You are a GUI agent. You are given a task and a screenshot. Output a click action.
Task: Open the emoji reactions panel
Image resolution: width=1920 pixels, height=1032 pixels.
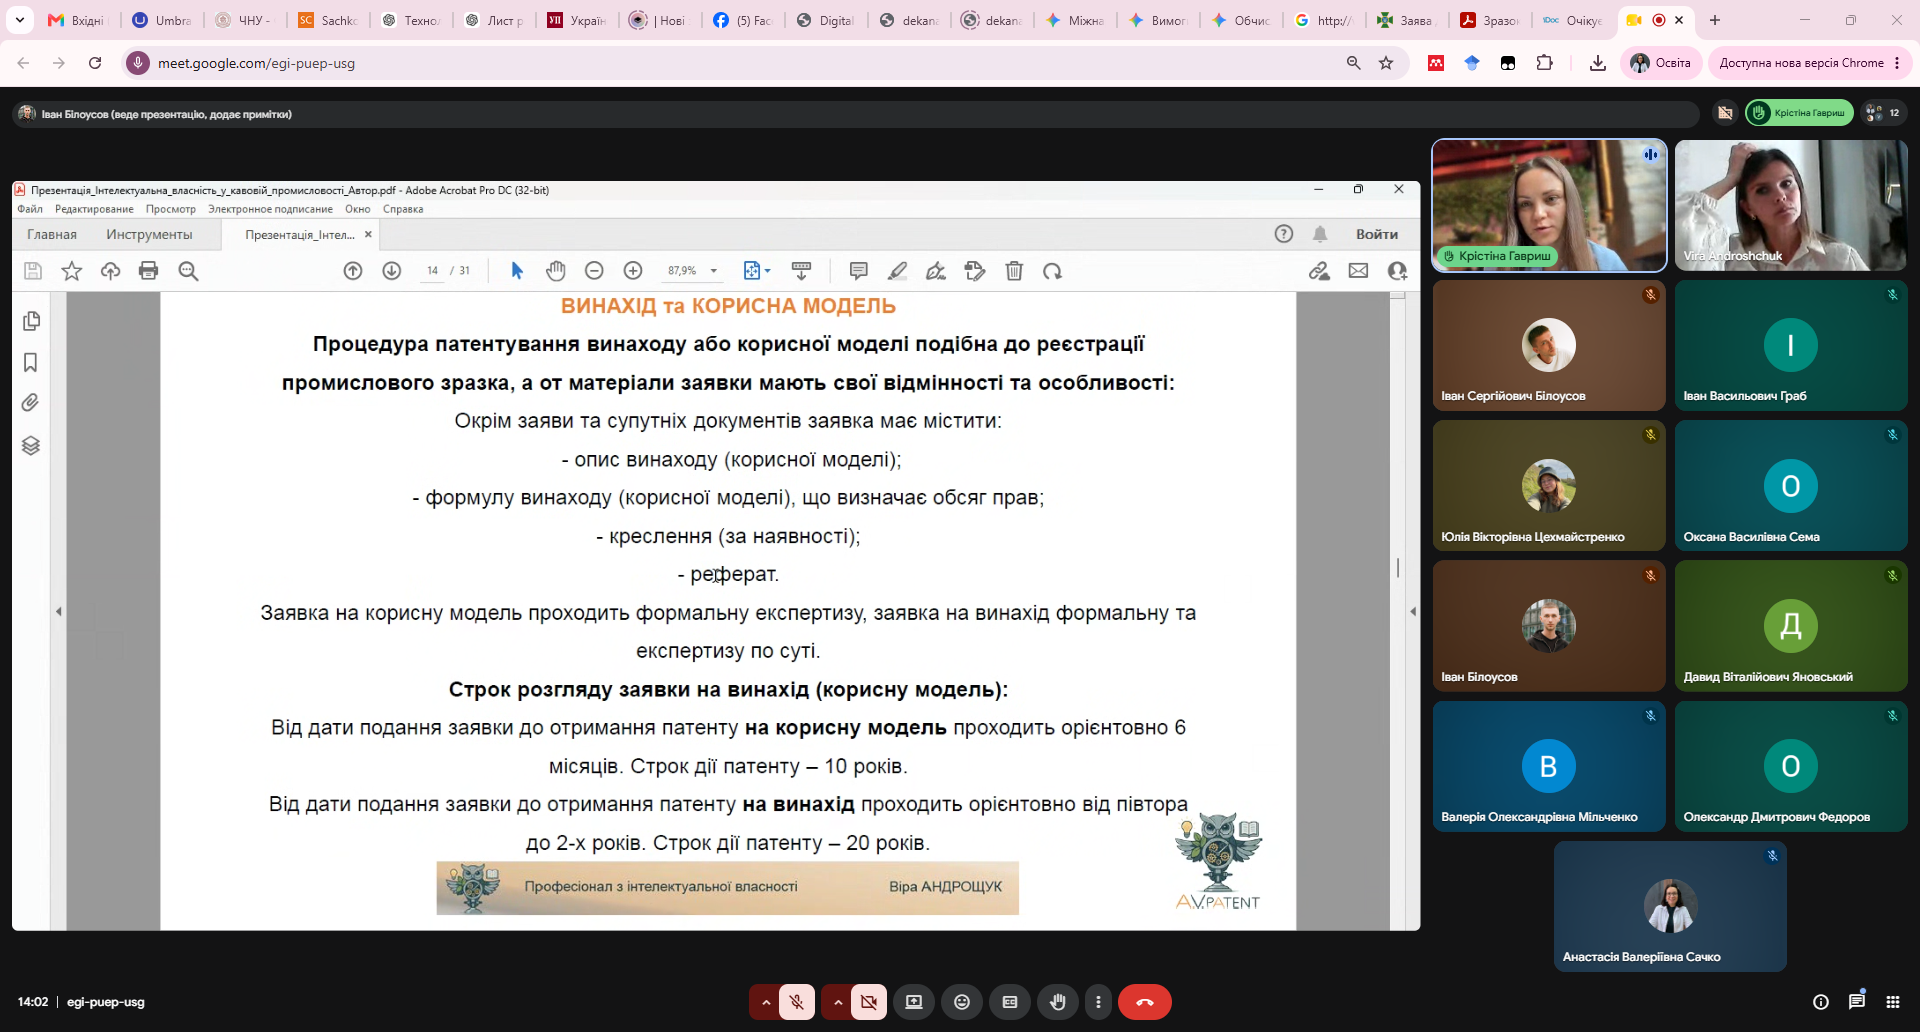point(962,1002)
